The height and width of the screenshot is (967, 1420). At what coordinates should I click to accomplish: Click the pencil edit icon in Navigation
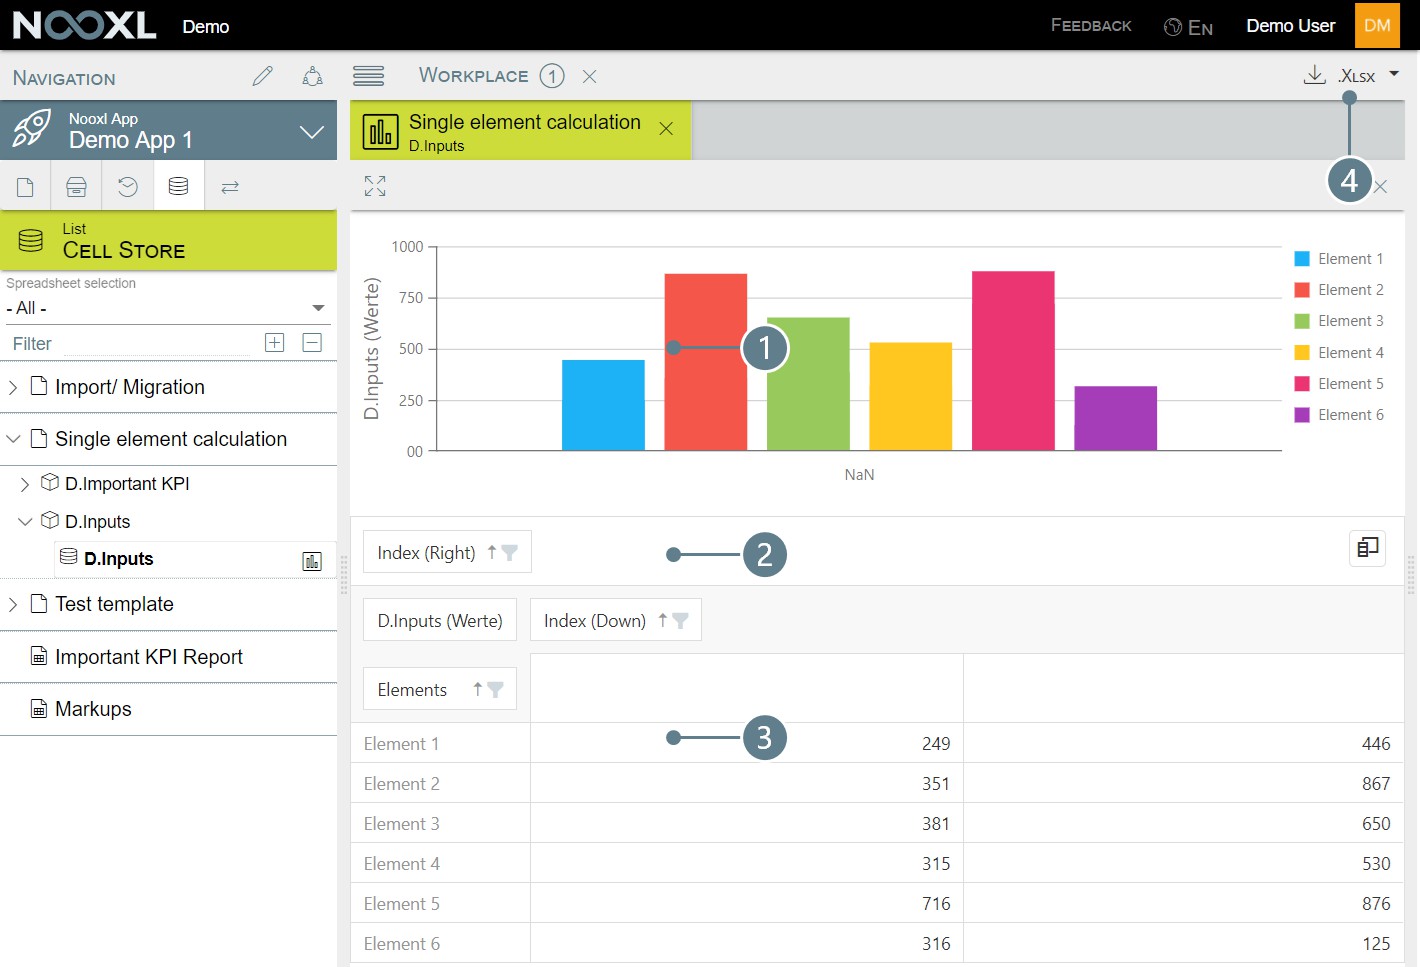(x=263, y=76)
